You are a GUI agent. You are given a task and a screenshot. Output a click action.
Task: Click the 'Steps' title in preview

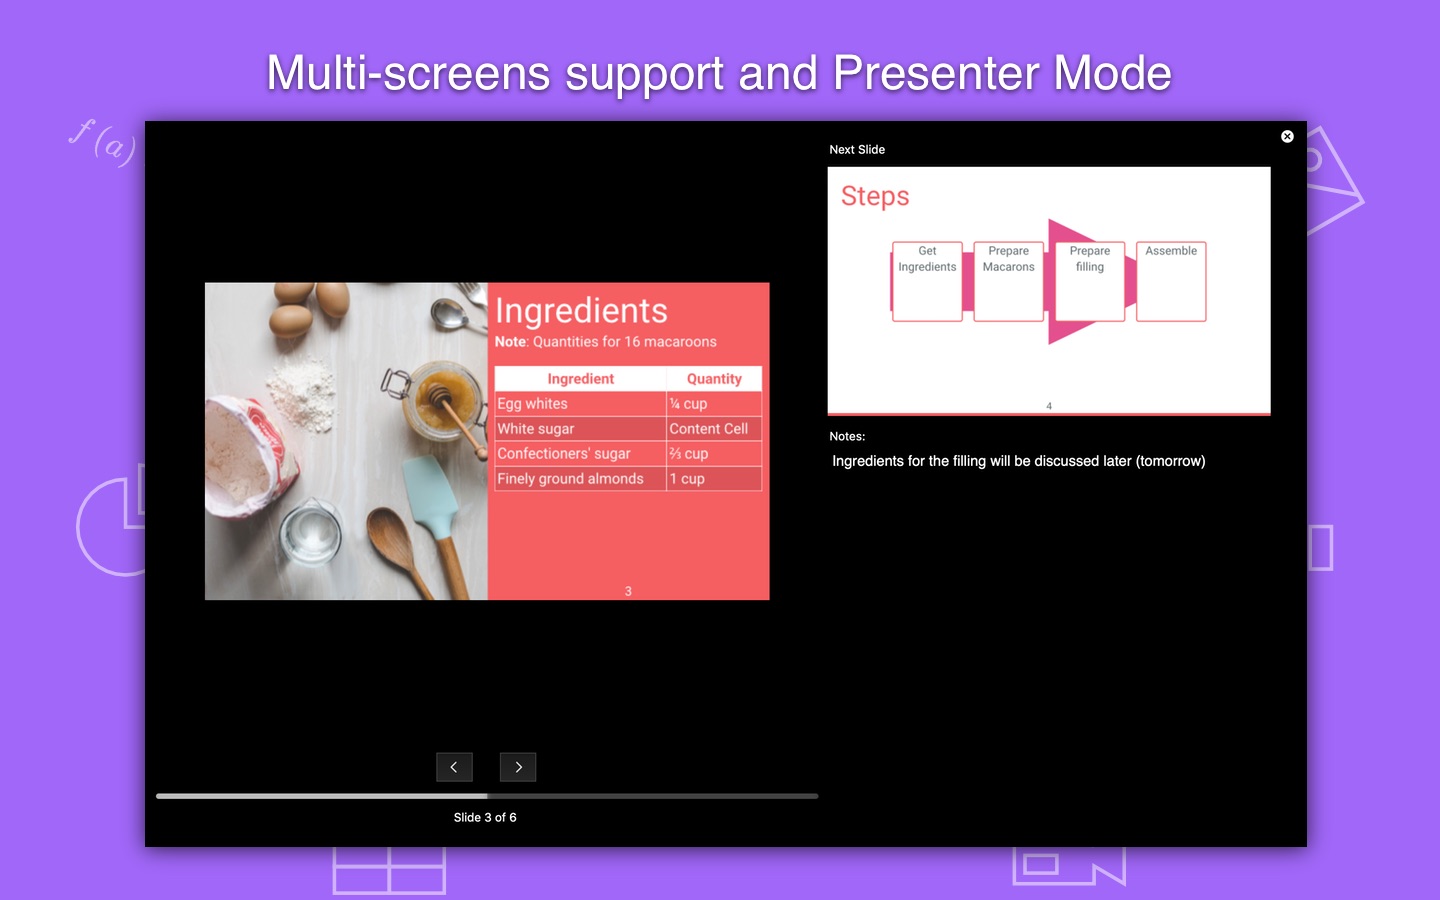(x=875, y=196)
